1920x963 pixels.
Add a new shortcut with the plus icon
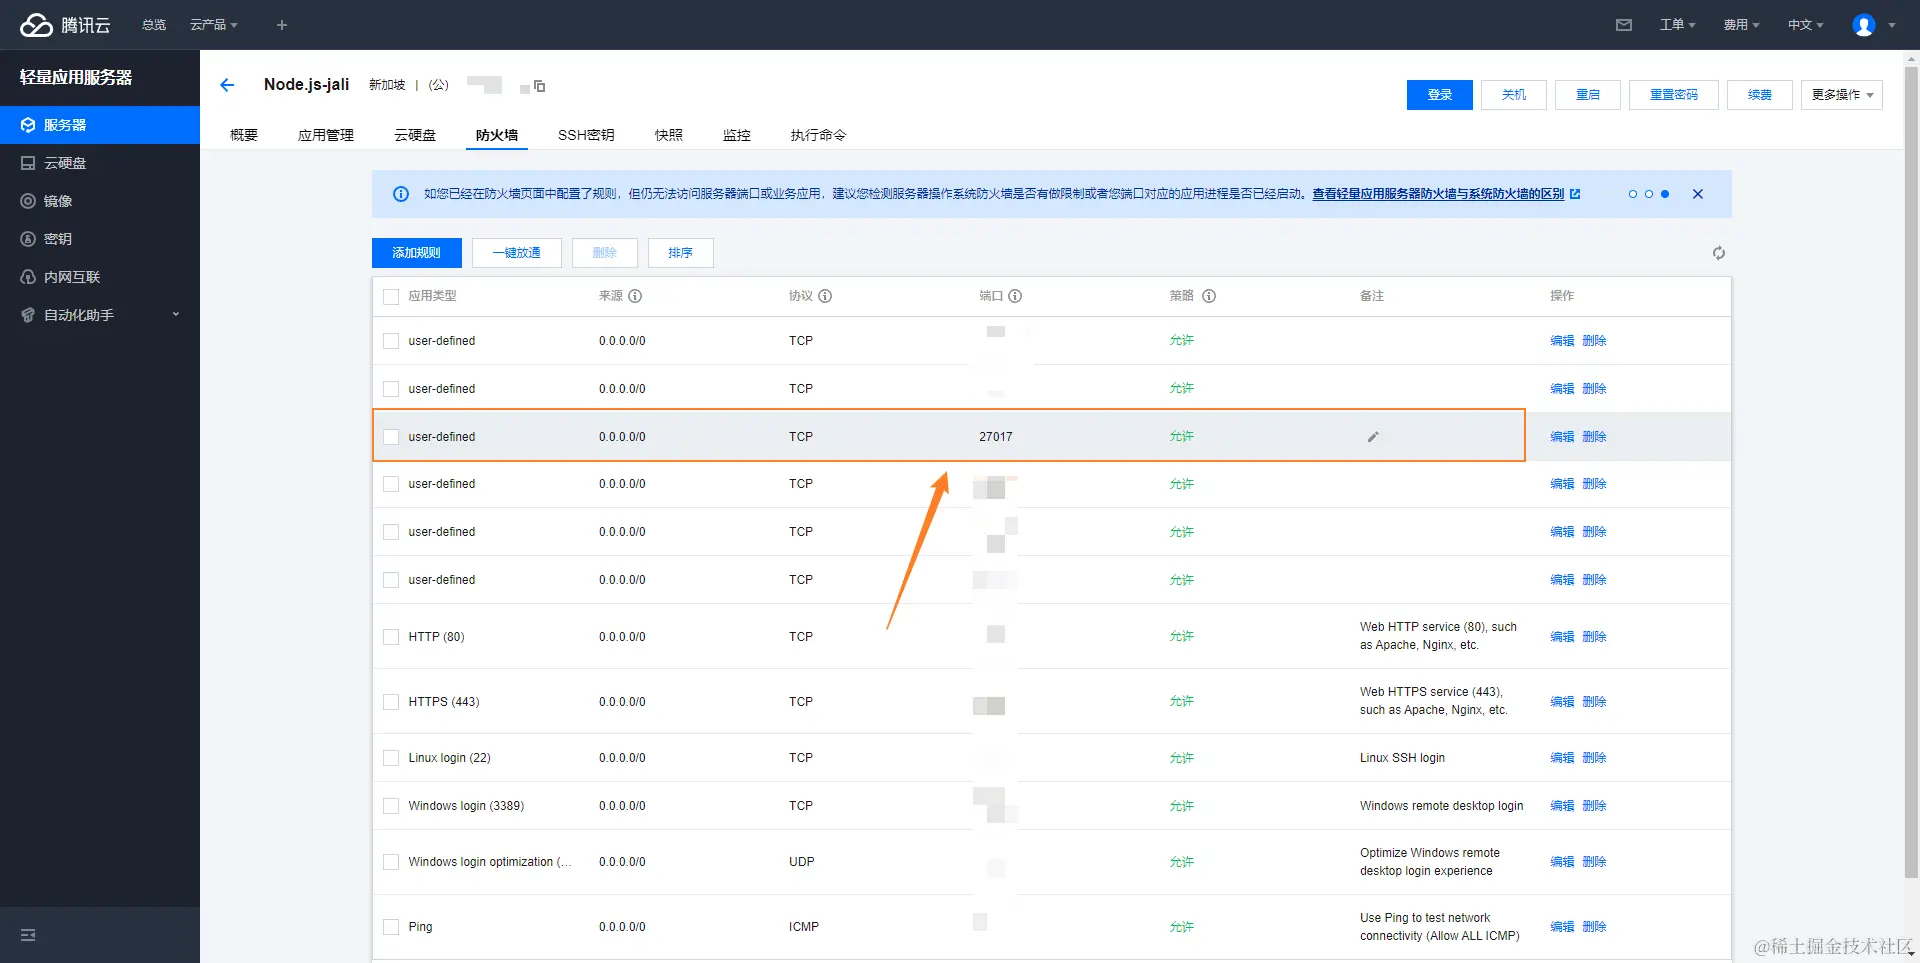tap(282, 25)
